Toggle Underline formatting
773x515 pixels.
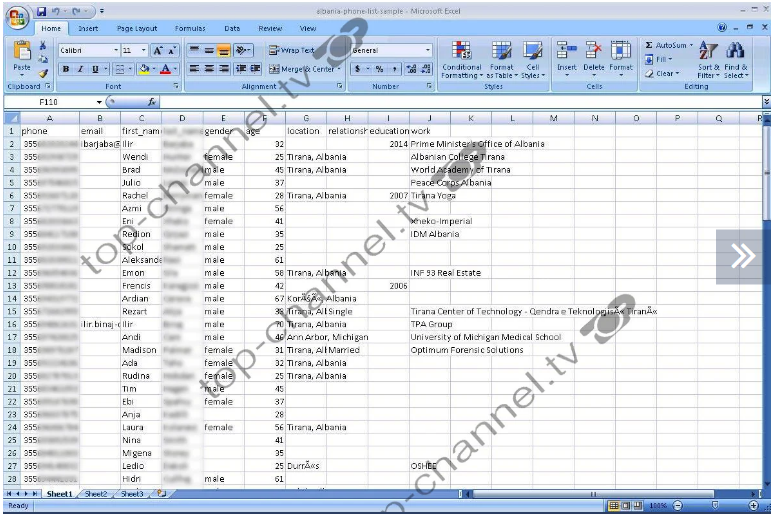[x=95, y=69]
